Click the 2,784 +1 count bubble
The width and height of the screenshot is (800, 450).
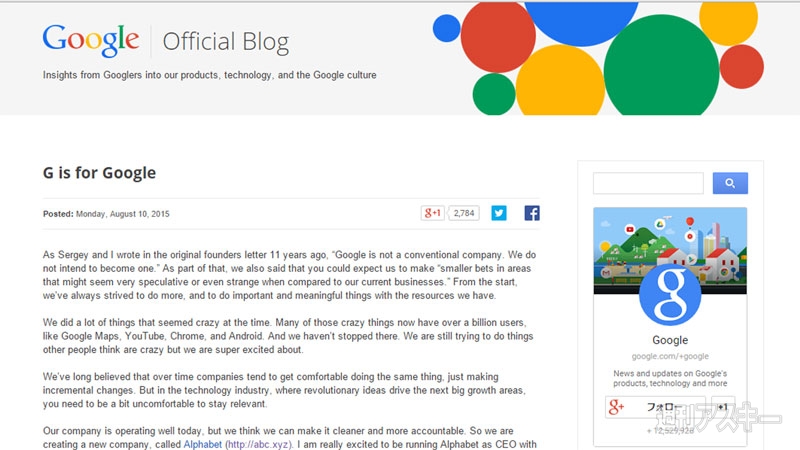(x=464, y=213)
